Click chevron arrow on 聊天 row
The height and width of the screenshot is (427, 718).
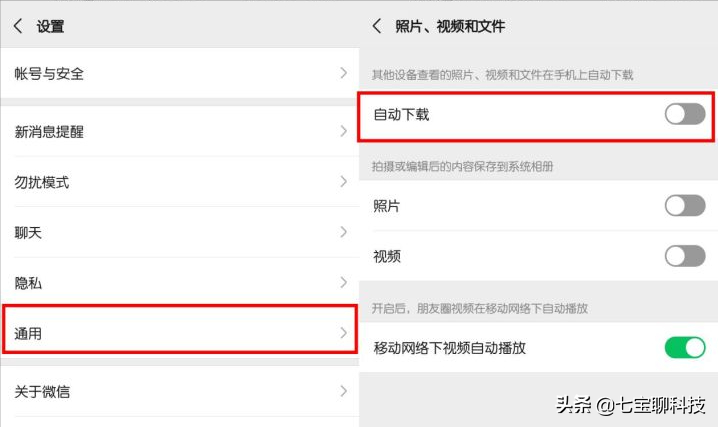click(x=343, y=232)
